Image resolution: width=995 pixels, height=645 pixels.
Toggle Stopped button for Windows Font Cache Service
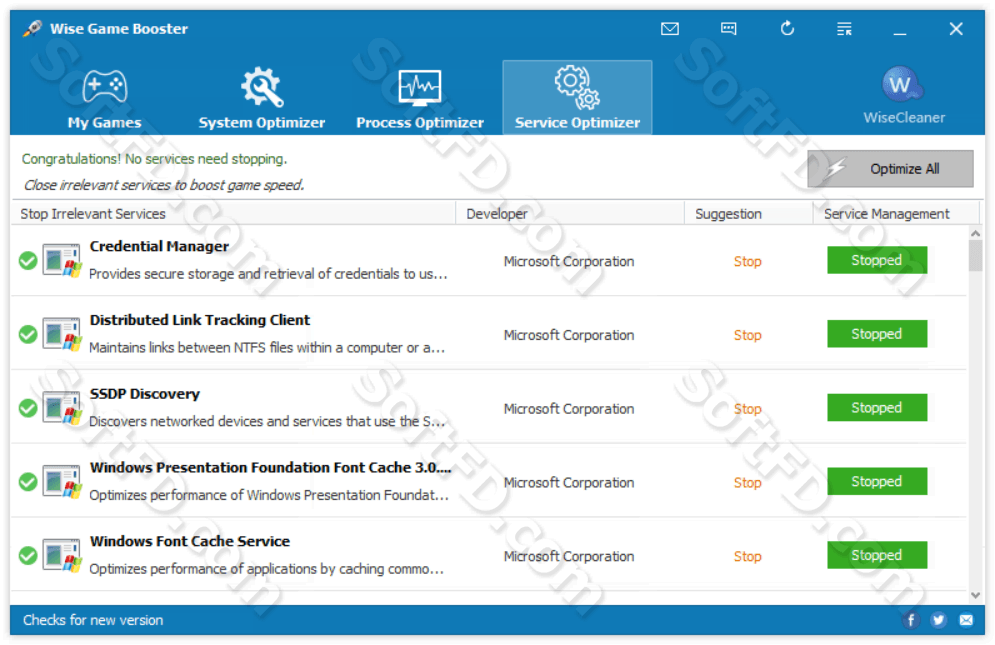point(877,555)
